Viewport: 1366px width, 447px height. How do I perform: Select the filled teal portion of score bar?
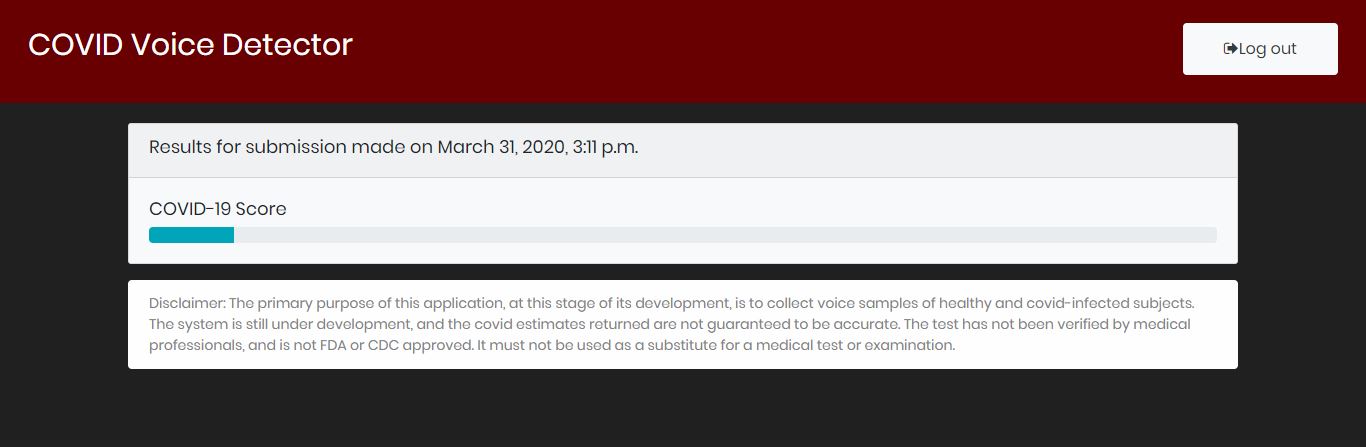coord(191,235)
